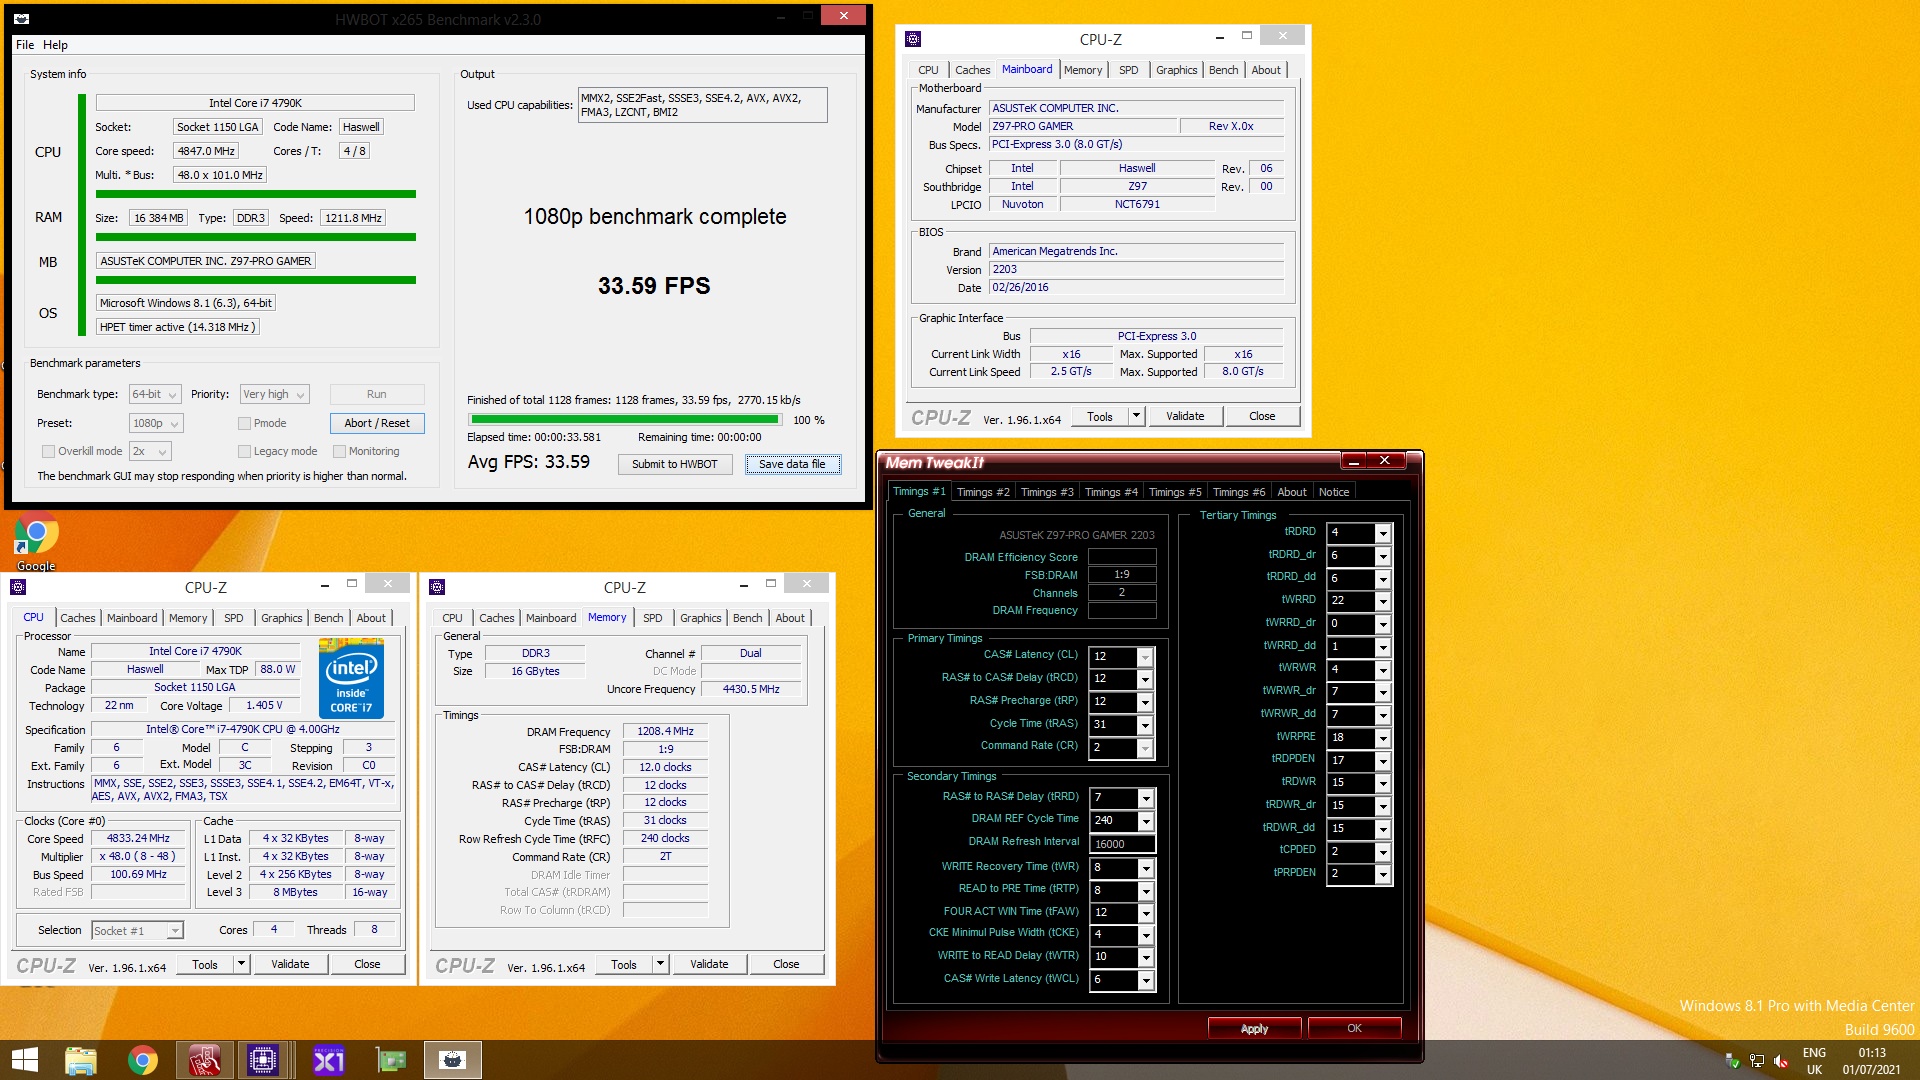Image resolution: width=1920 pixels, height=1080 pixels.
Task: Select Bench tab in CPU-Z Memory window
Action: pos(747,618)
